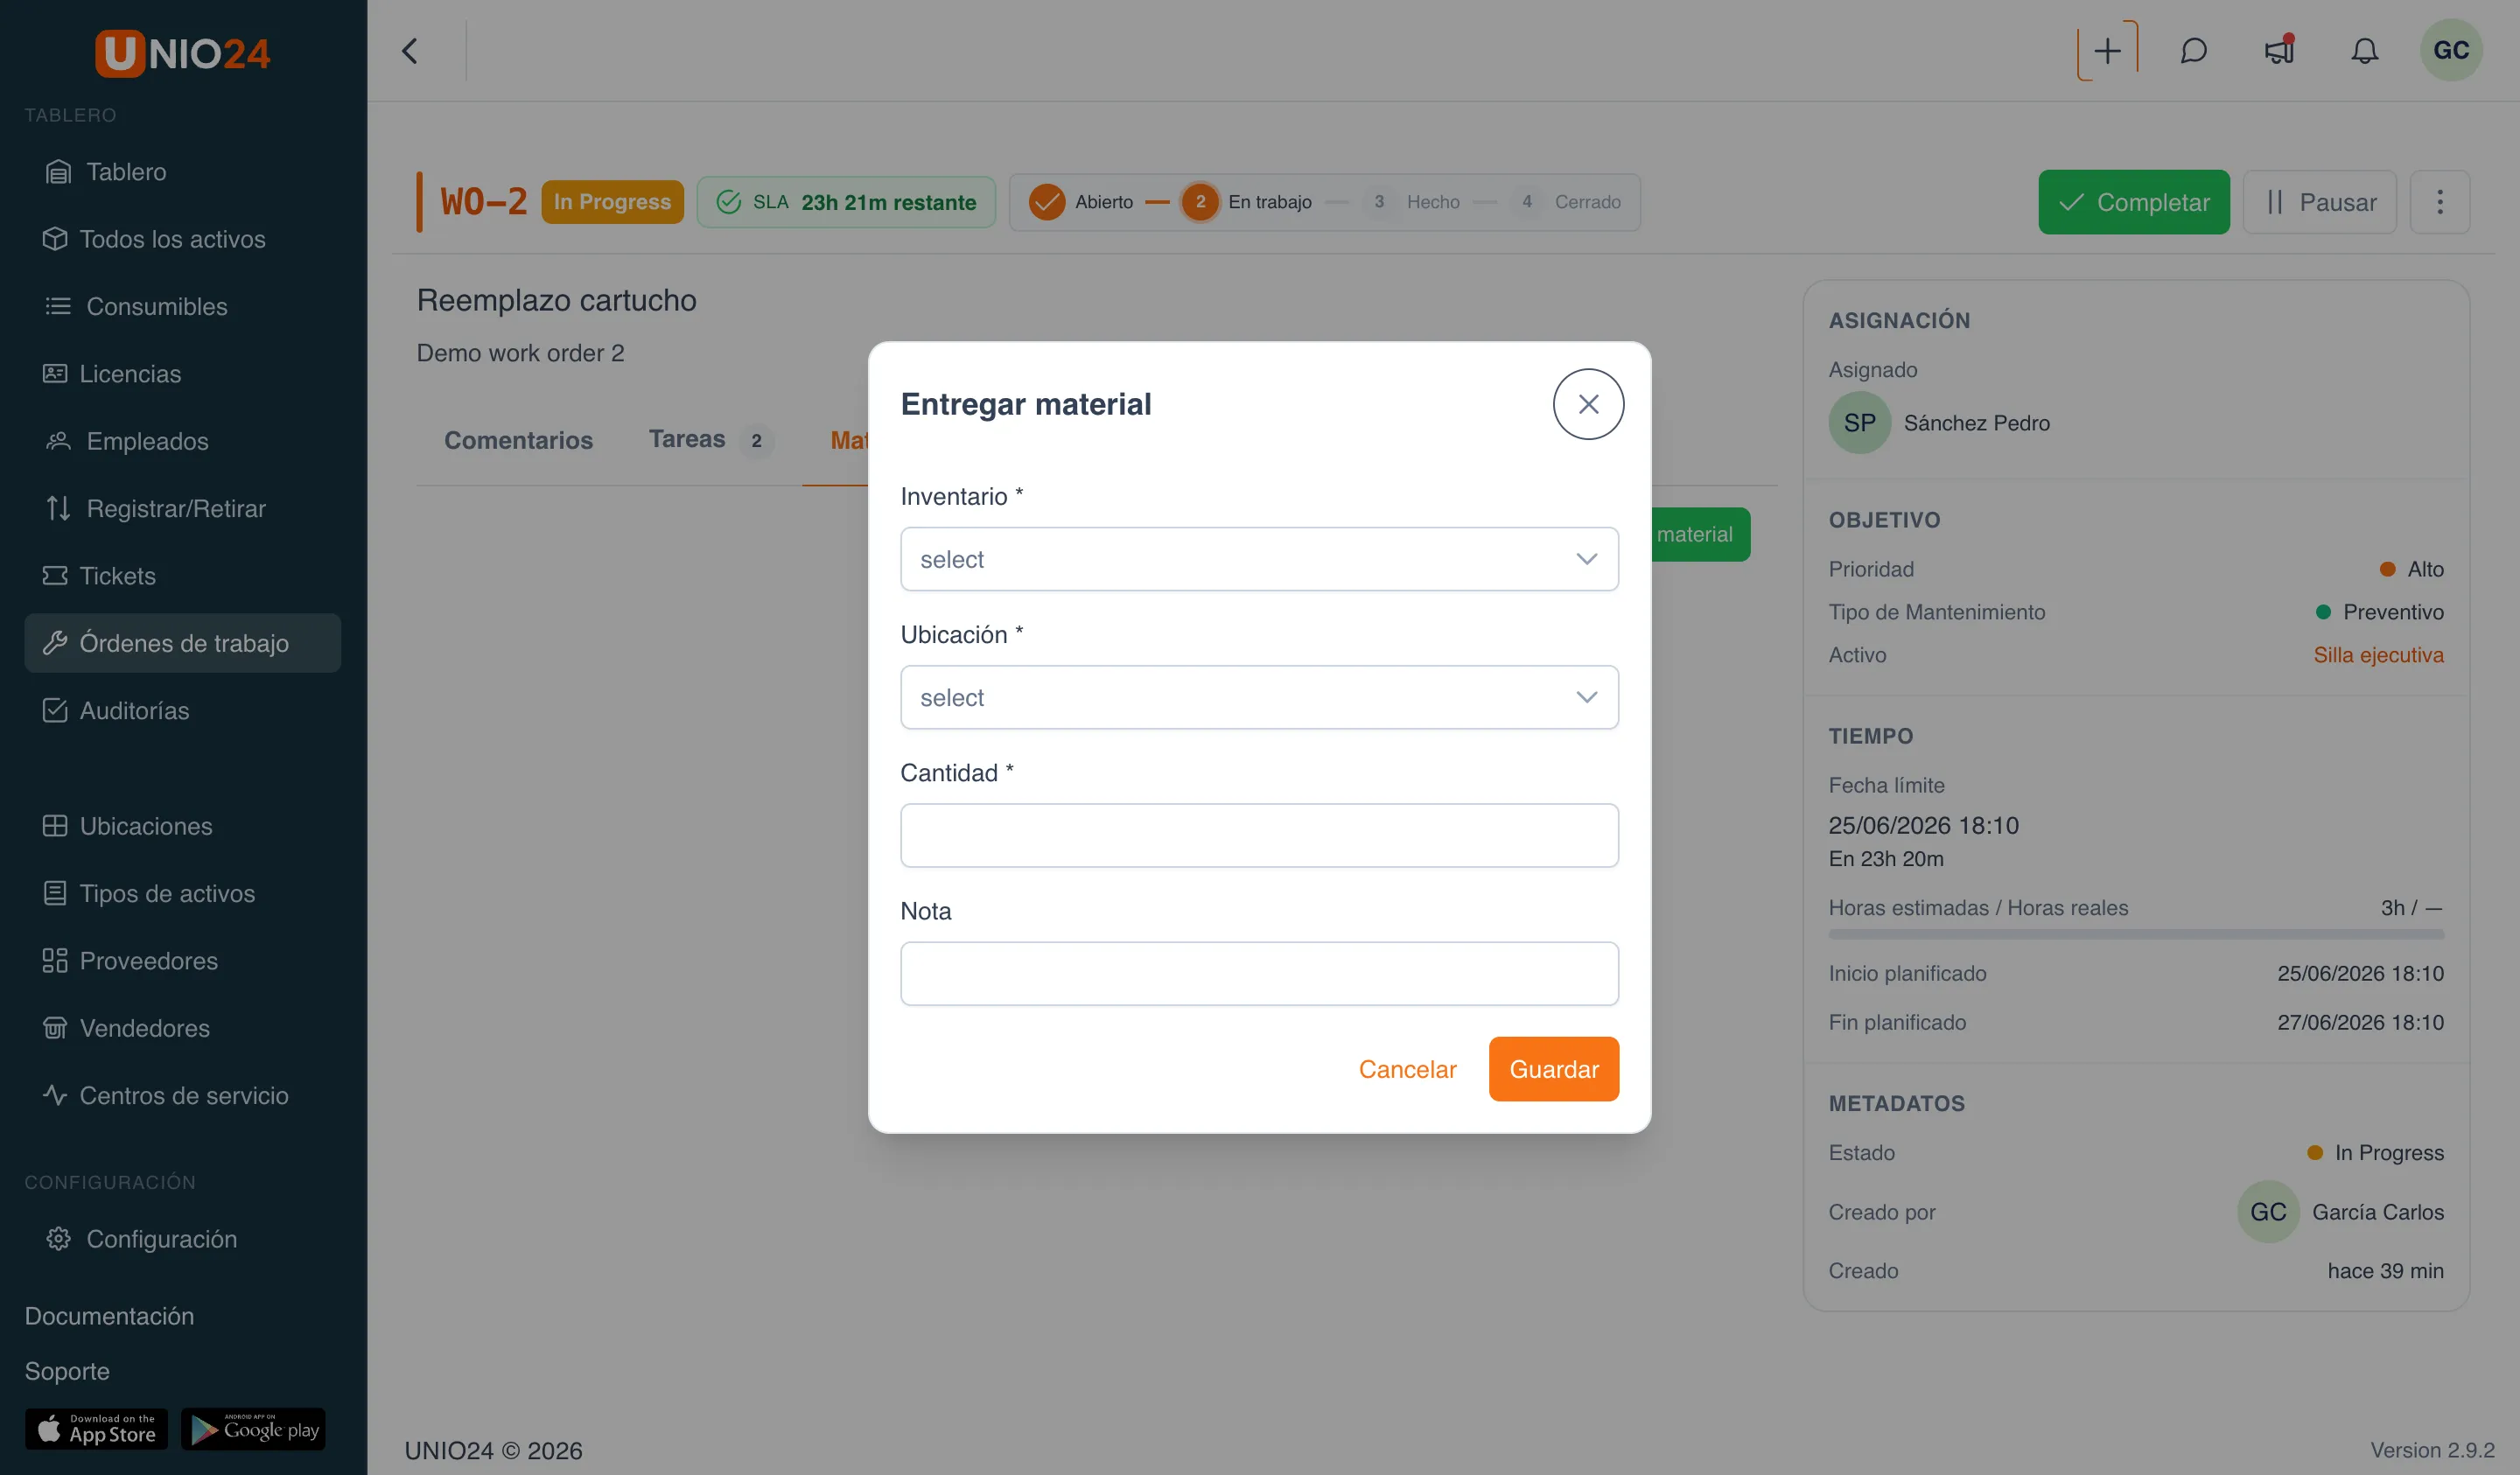Switch to the Comentarios tab

(x=518, y=440)
